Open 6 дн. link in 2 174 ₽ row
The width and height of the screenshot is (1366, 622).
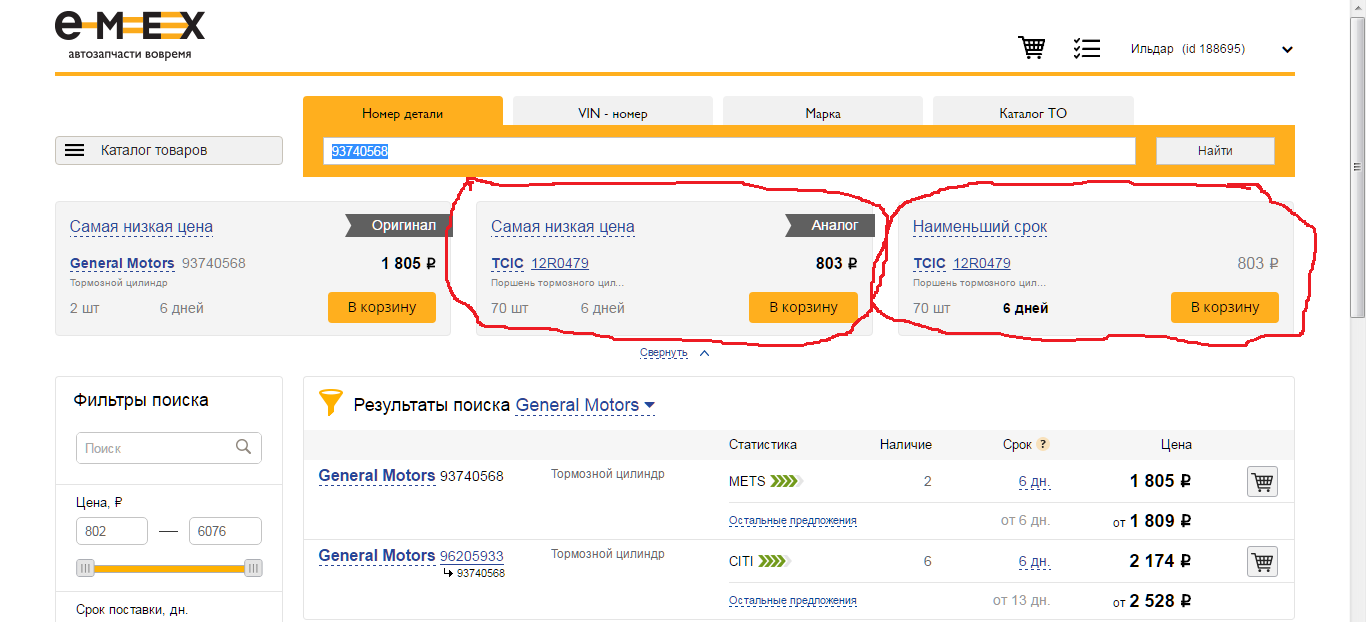tap(1034, 561)
